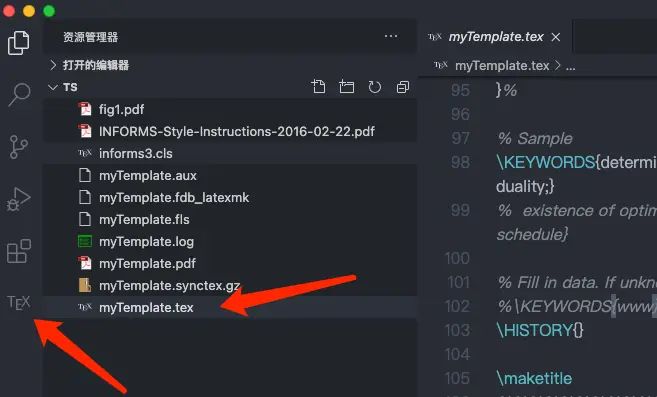Place cursor on \maketitle line

point(534,379)
